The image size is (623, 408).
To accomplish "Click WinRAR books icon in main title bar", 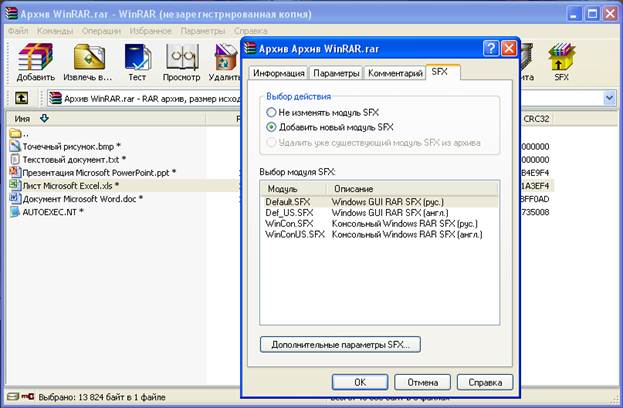I will click(x=12, y=14).
